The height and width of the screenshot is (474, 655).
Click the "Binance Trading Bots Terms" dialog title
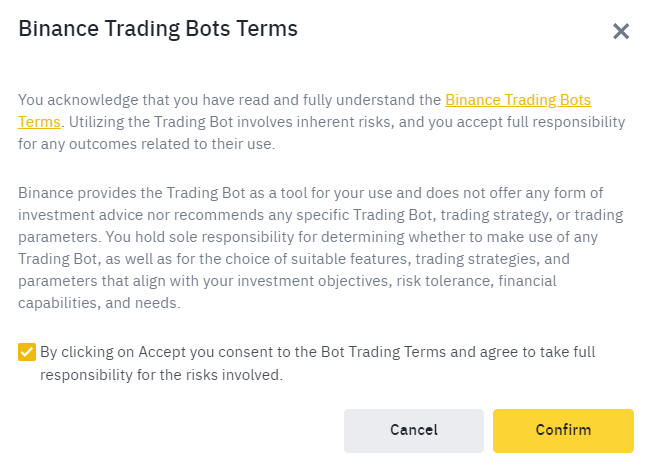[x=158, y=29]
